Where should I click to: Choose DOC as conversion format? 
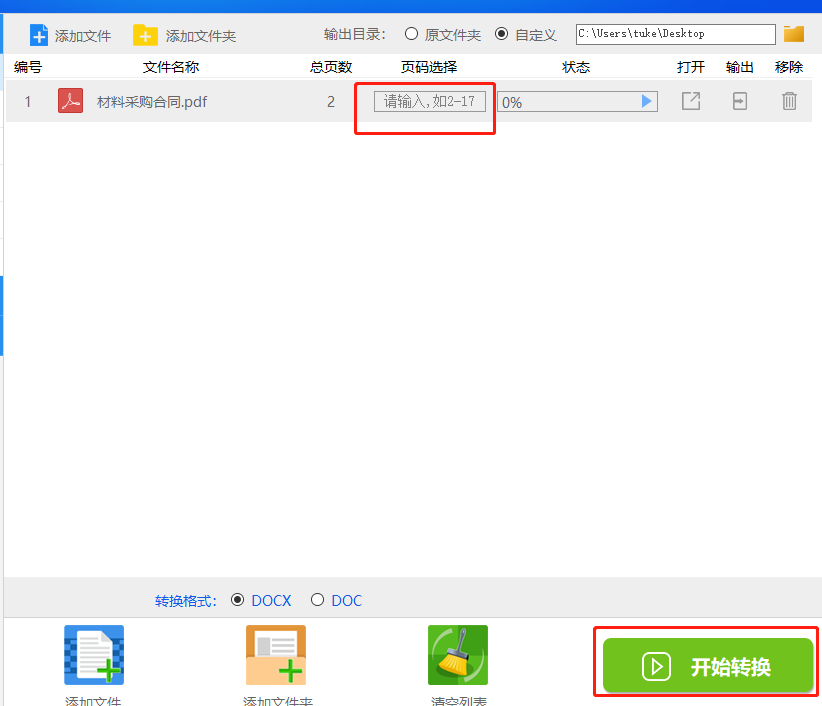point(316,600)
